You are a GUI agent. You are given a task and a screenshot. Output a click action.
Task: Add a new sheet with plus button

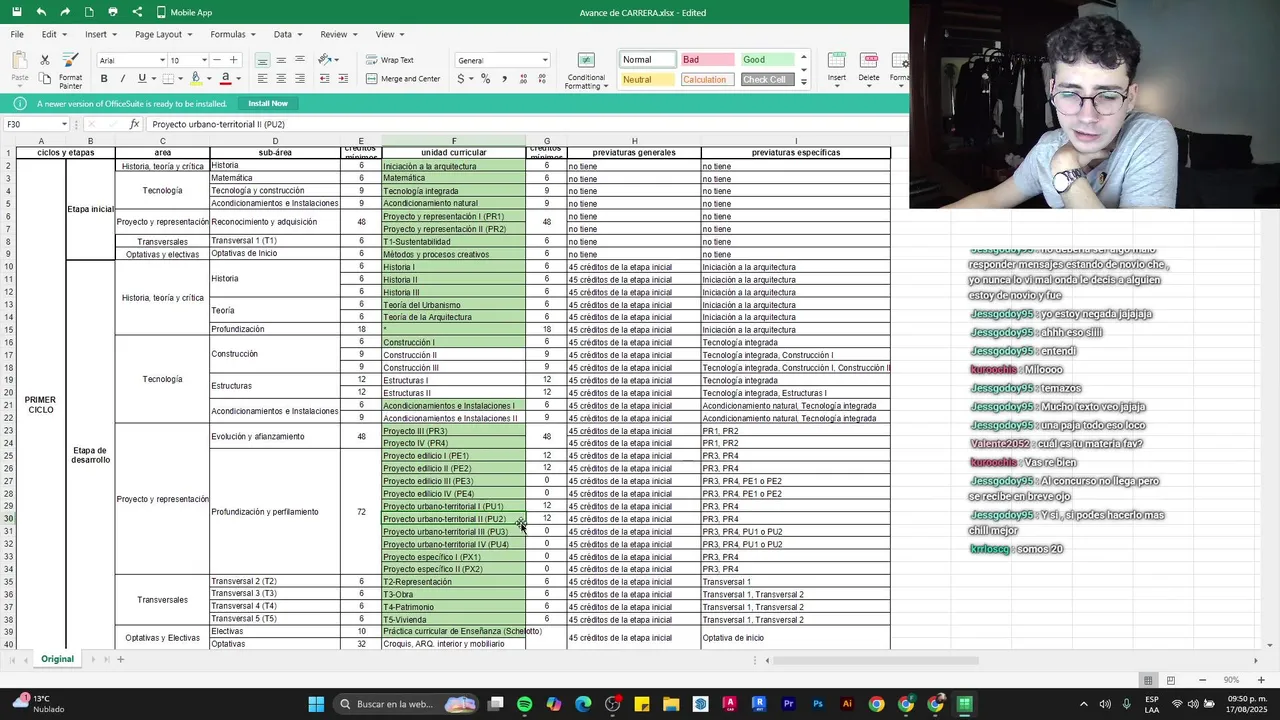(120, 659)
